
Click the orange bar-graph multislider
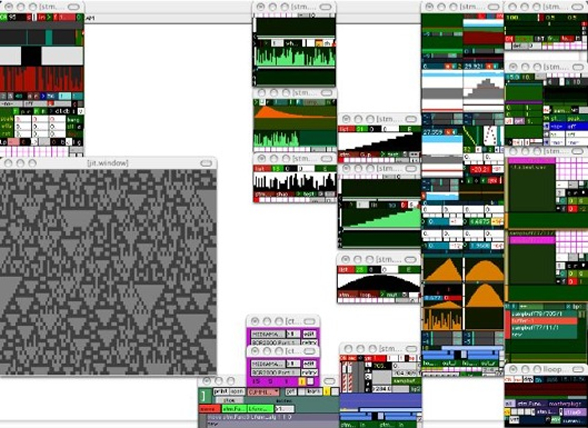point(442,320)
